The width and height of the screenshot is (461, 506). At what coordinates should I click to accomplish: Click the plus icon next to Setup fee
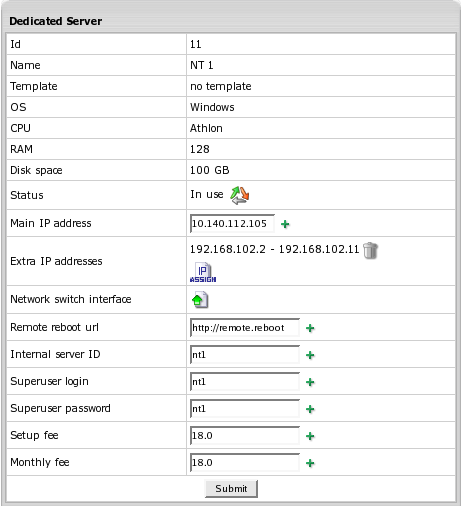point(310,436)
